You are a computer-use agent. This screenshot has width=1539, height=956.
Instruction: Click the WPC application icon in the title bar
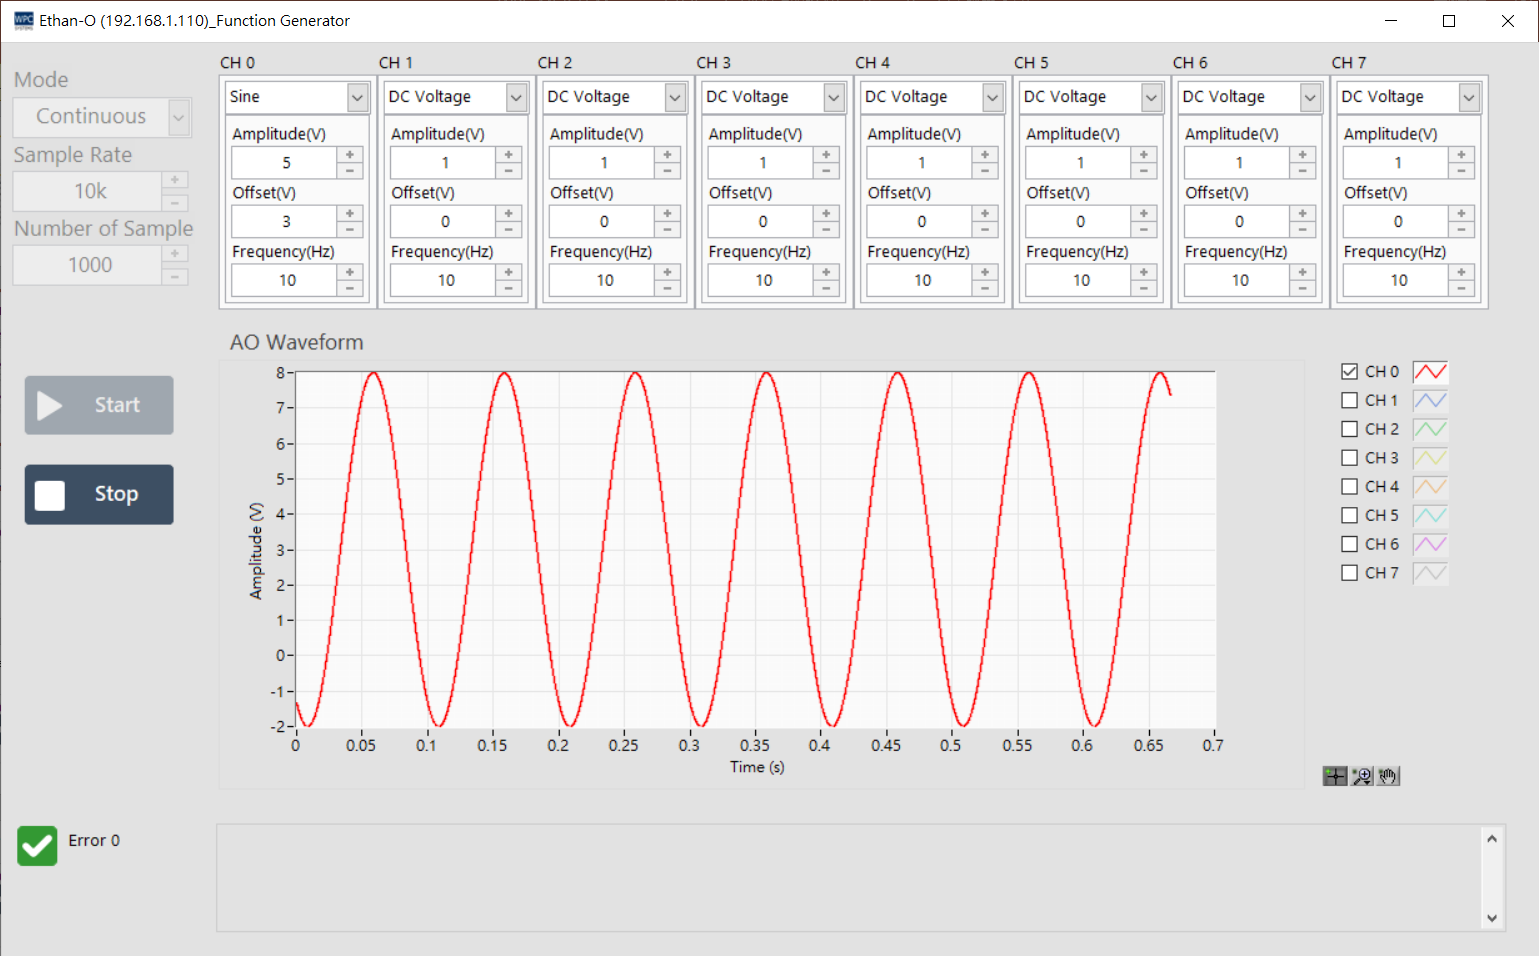click(22, 20)
